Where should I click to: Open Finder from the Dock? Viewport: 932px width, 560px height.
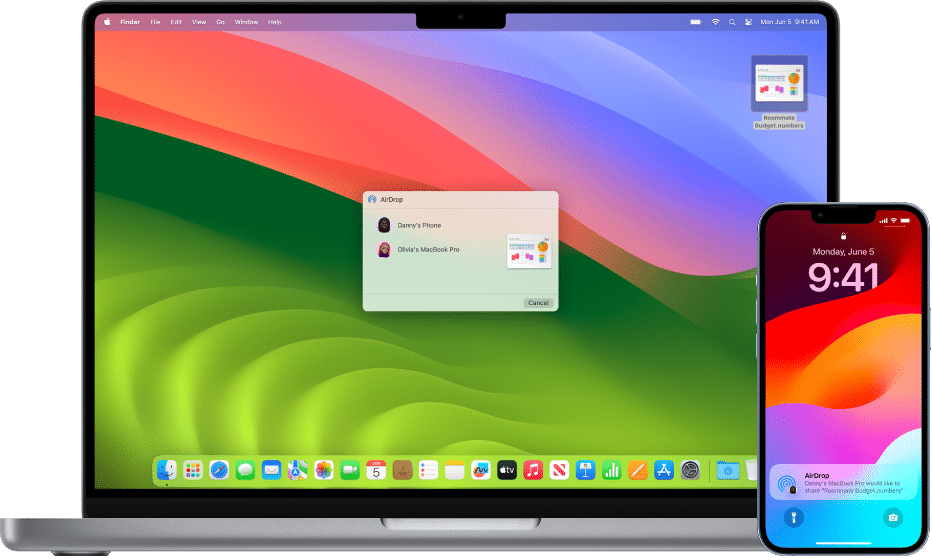(x=166, y=471)
